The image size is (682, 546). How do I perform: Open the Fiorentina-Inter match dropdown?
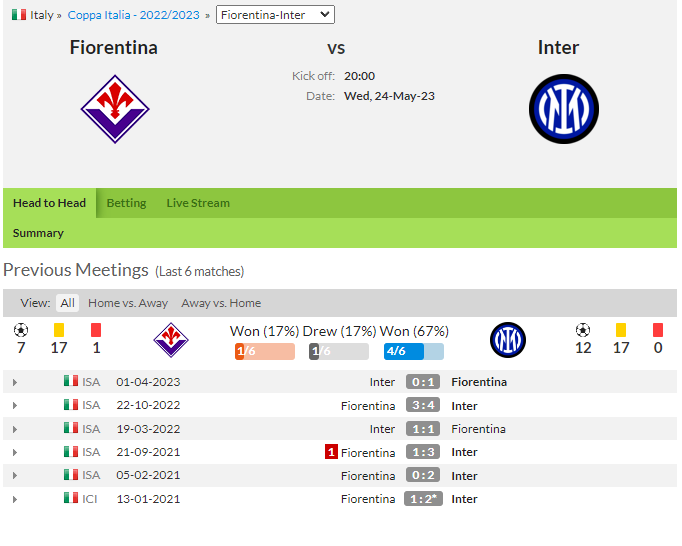tap(275, 15)
